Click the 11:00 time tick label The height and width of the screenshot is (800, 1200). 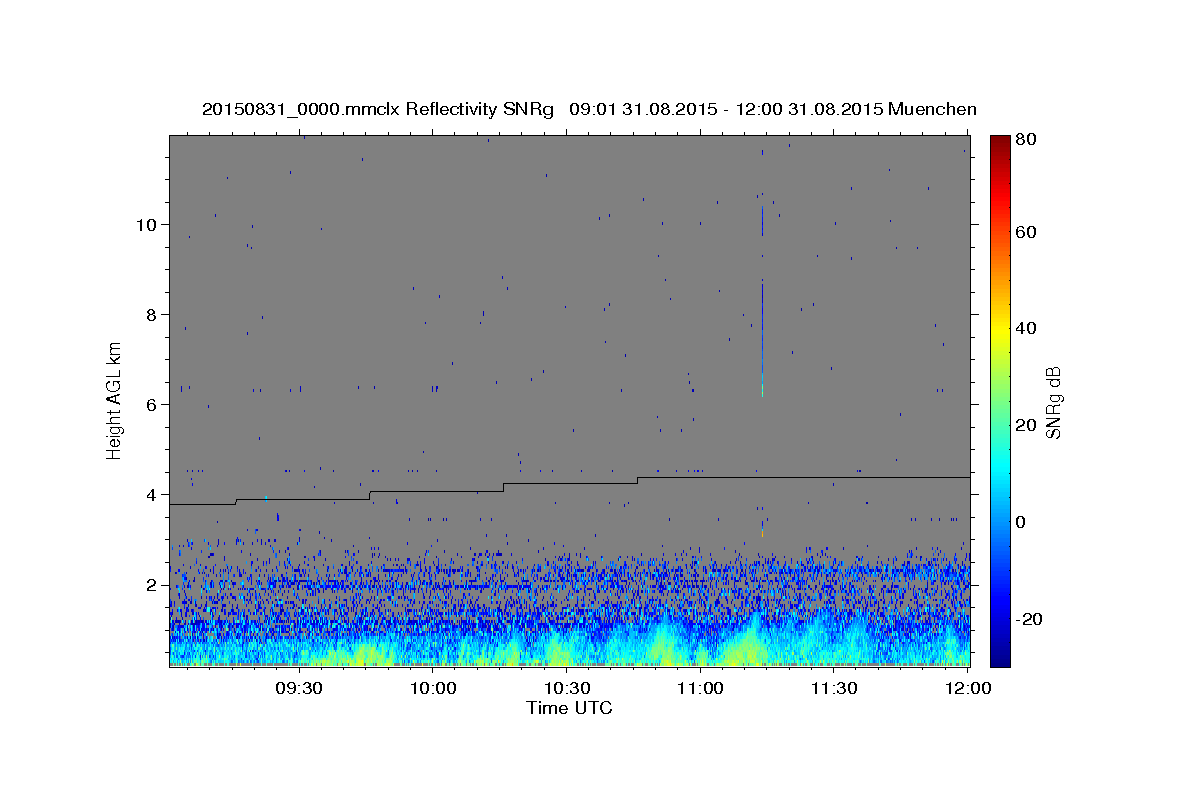(x=700, y=689)
